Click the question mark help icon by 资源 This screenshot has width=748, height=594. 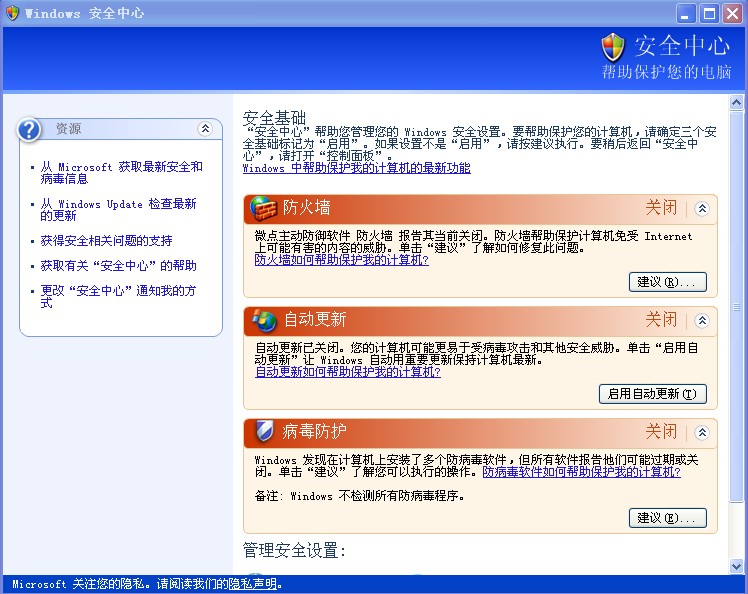click(29, 129)
